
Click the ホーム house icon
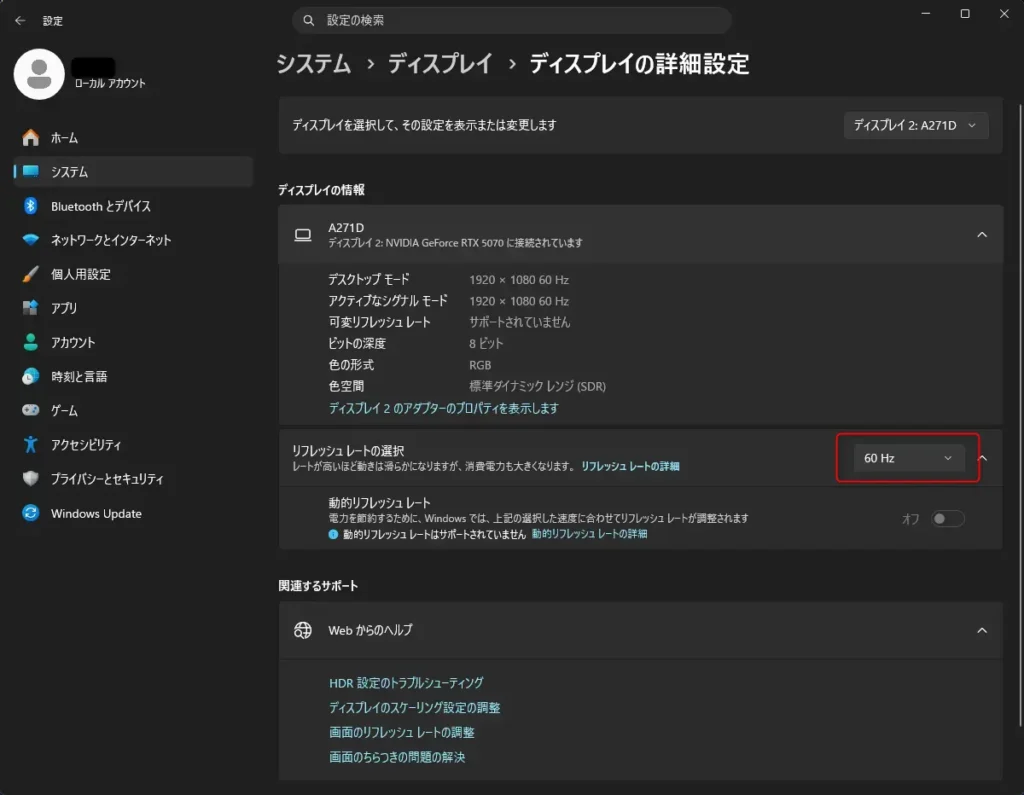click(x=30, y=138)
